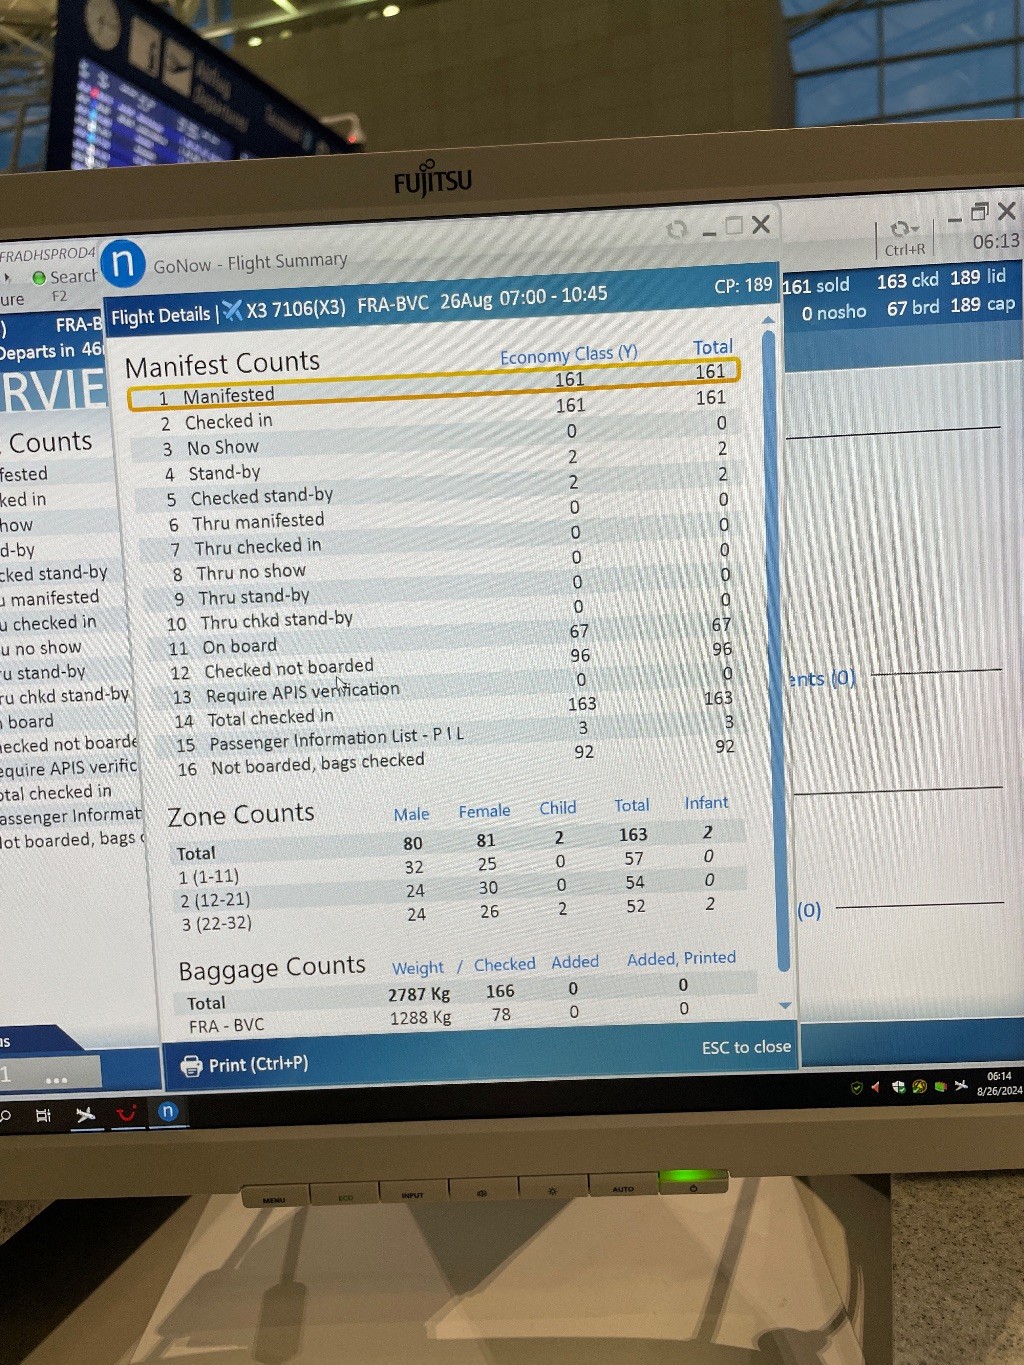Click the Flight Details header tab
This screenshot has height=1365, width=1024.
coord(160,317)
